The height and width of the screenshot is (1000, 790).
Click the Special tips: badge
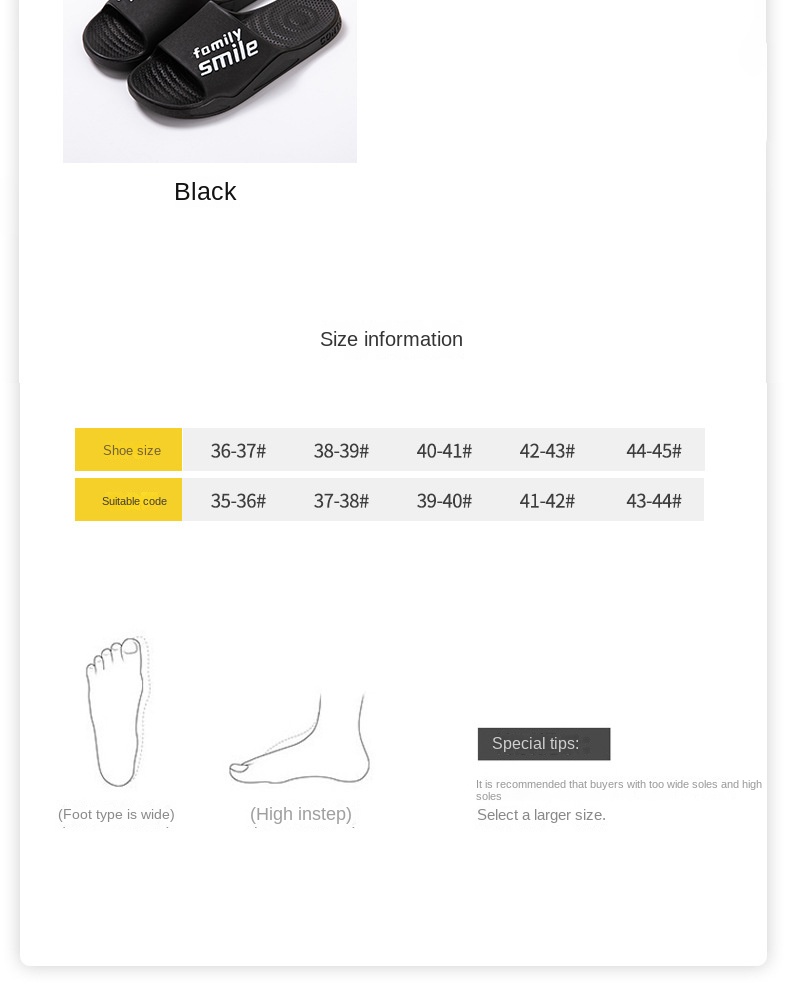(543, 744)
